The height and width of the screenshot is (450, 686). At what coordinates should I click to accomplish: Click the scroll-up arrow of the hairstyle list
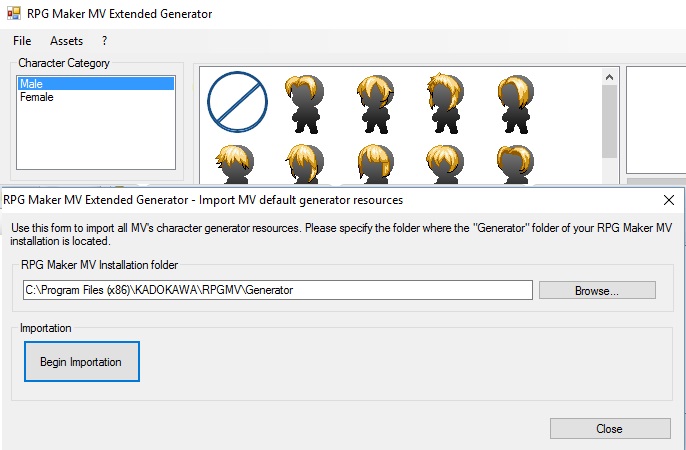point(609,77)
